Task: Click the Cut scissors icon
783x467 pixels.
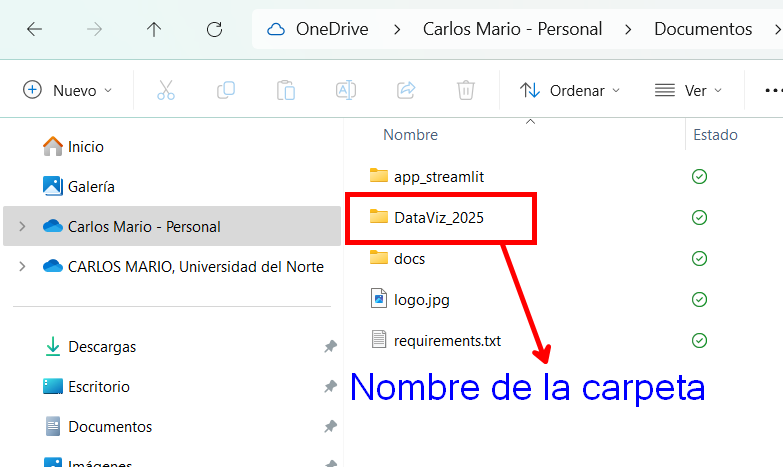Action: [x=166, y=90]
